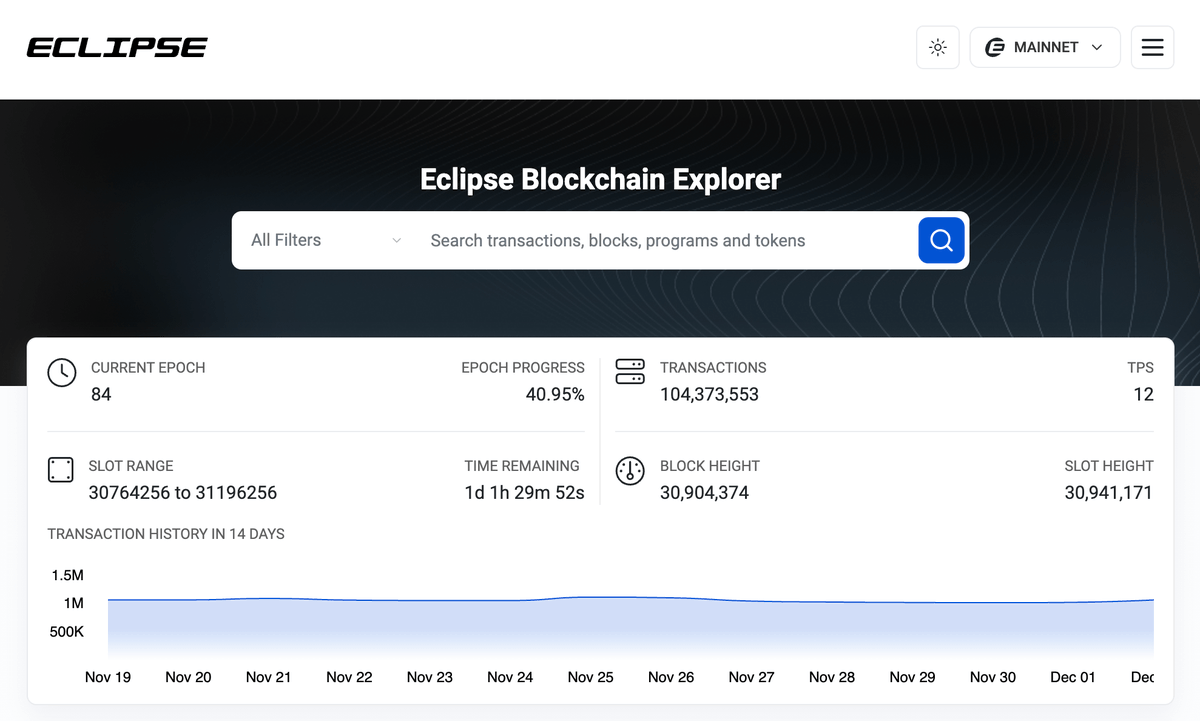
Task: Open the MAINNET network dropdown
Action: pyautogui.click(x=1045, y=47)
